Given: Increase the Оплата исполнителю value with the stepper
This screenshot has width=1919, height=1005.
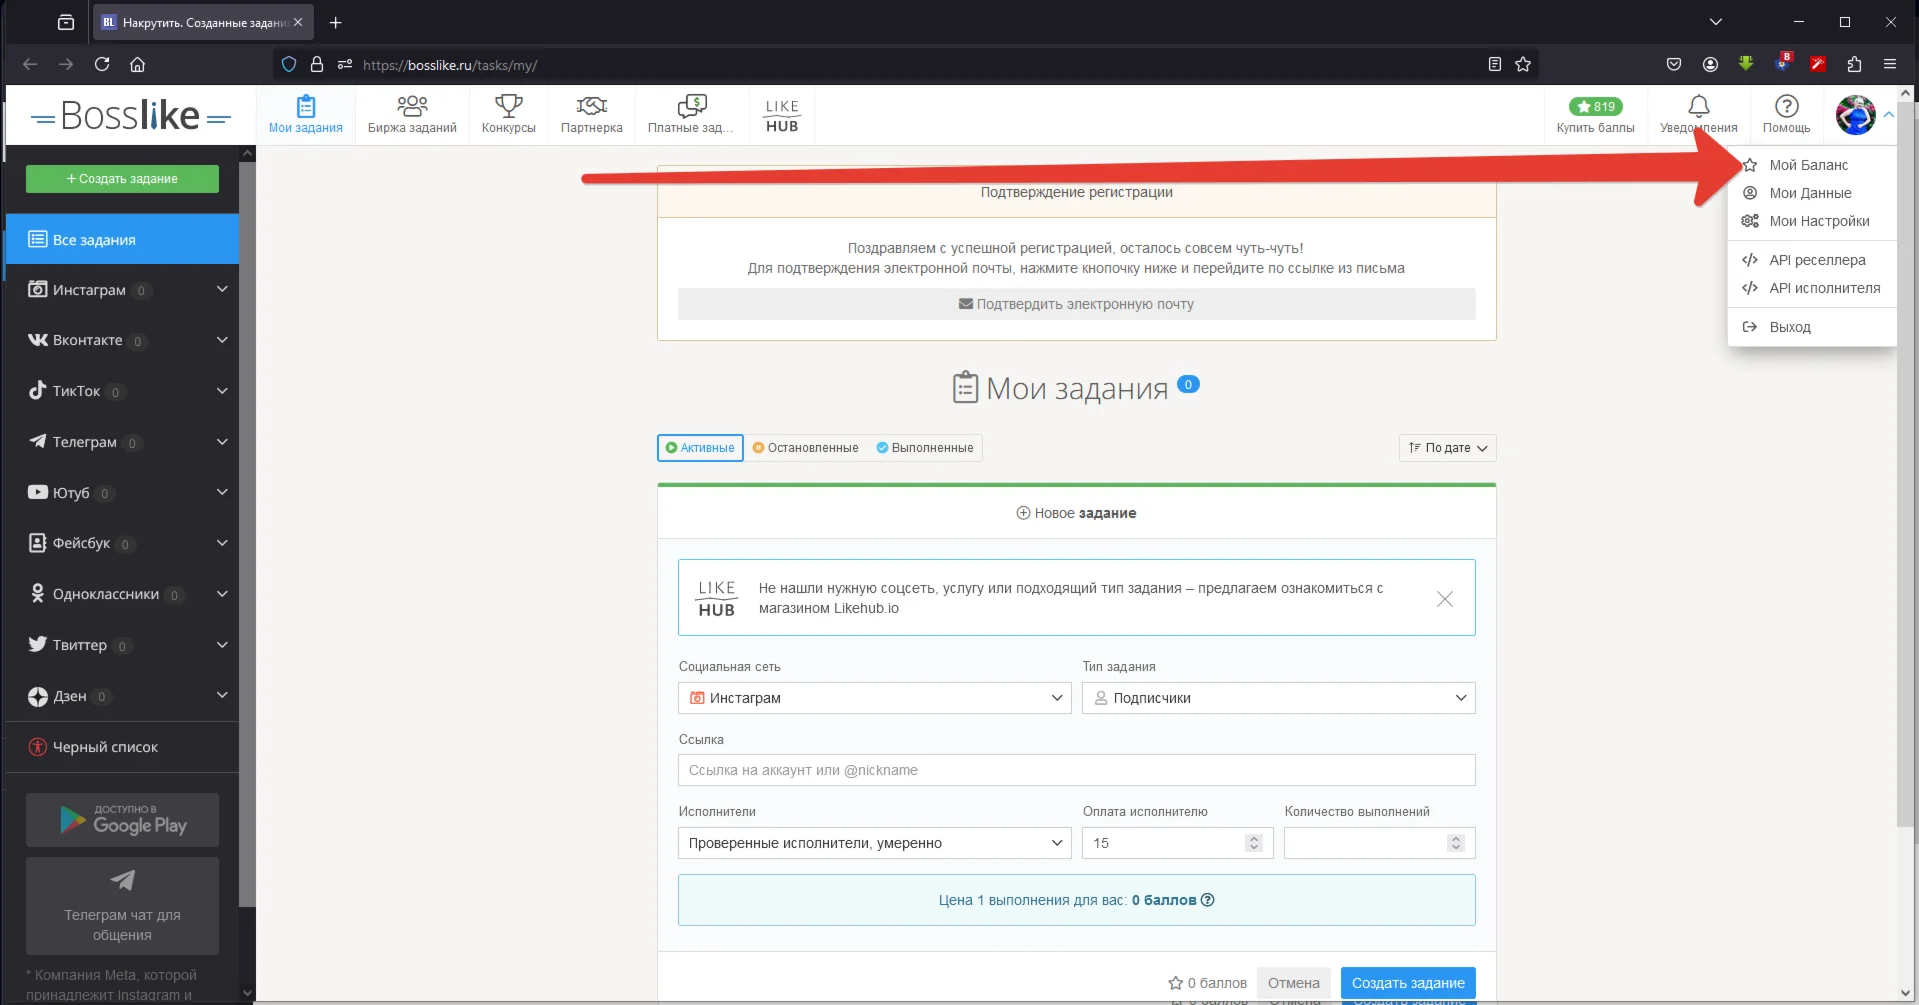Looking at the screenshot, I should pos(1253,838).
